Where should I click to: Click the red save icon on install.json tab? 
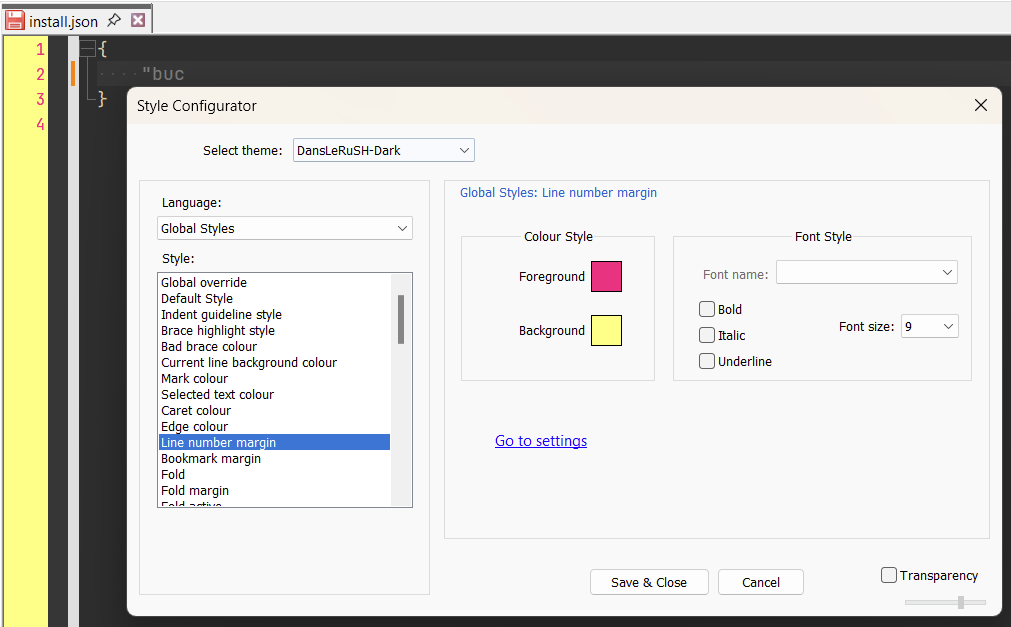[x=15, y=21]
